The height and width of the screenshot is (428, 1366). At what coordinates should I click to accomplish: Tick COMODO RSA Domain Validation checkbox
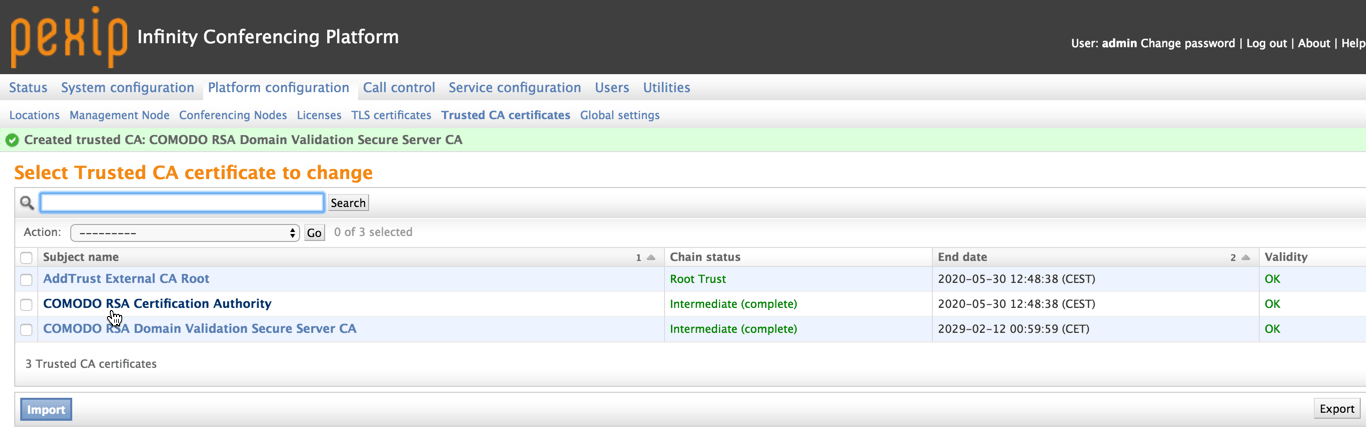tap(27, 330)
